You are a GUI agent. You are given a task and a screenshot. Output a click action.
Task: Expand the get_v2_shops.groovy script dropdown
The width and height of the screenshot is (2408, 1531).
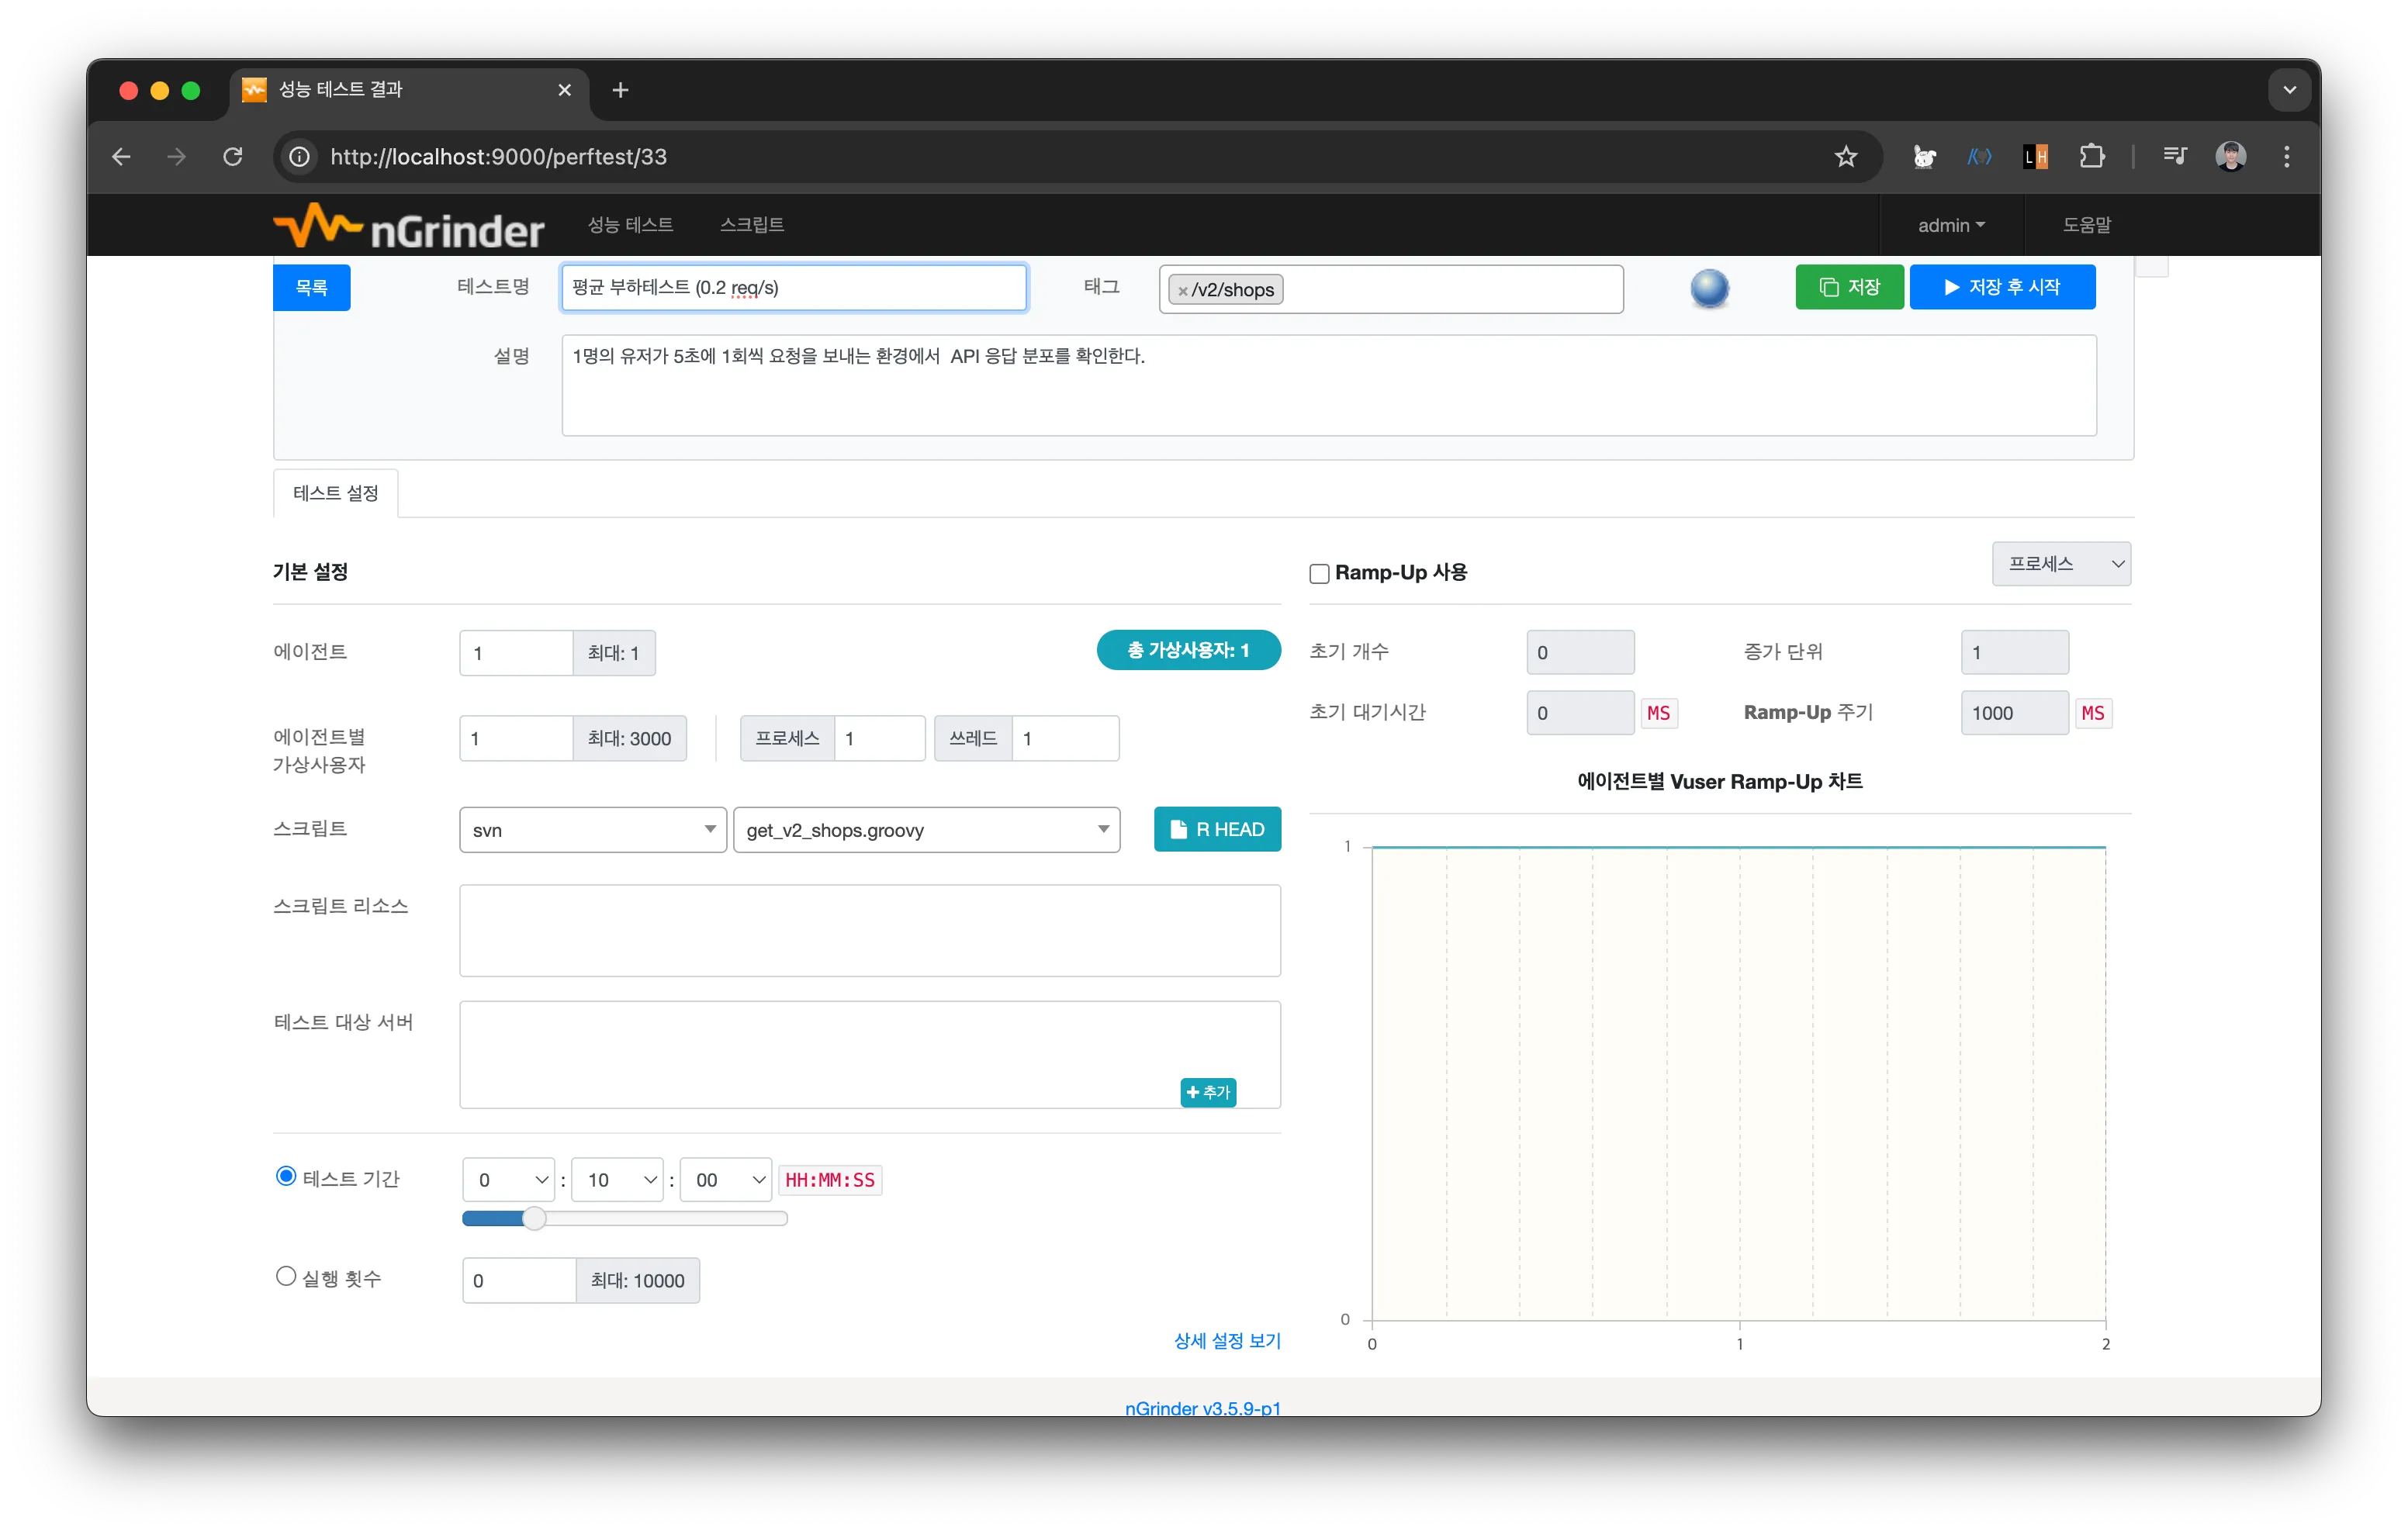(x=926, y=830)
